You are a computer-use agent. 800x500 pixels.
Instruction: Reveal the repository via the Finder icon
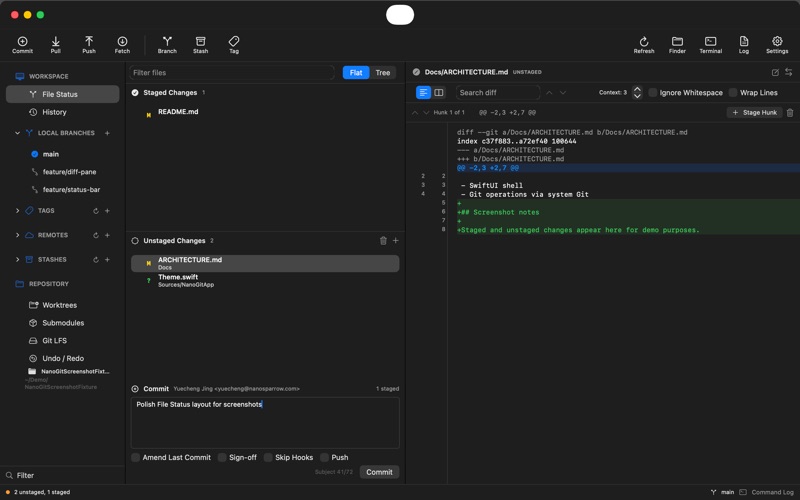click(677, 44)
